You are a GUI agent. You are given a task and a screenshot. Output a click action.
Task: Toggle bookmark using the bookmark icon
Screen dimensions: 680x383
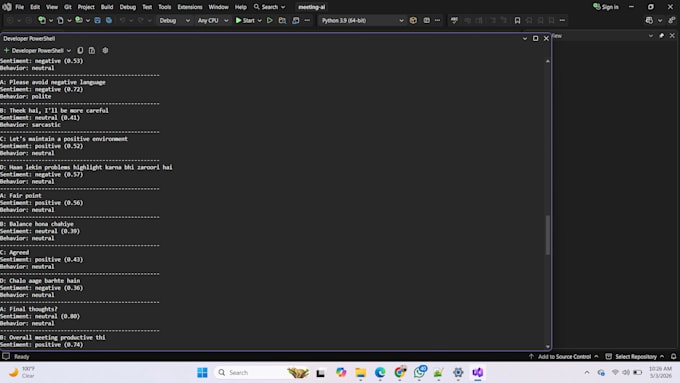(x=517, y=20)
